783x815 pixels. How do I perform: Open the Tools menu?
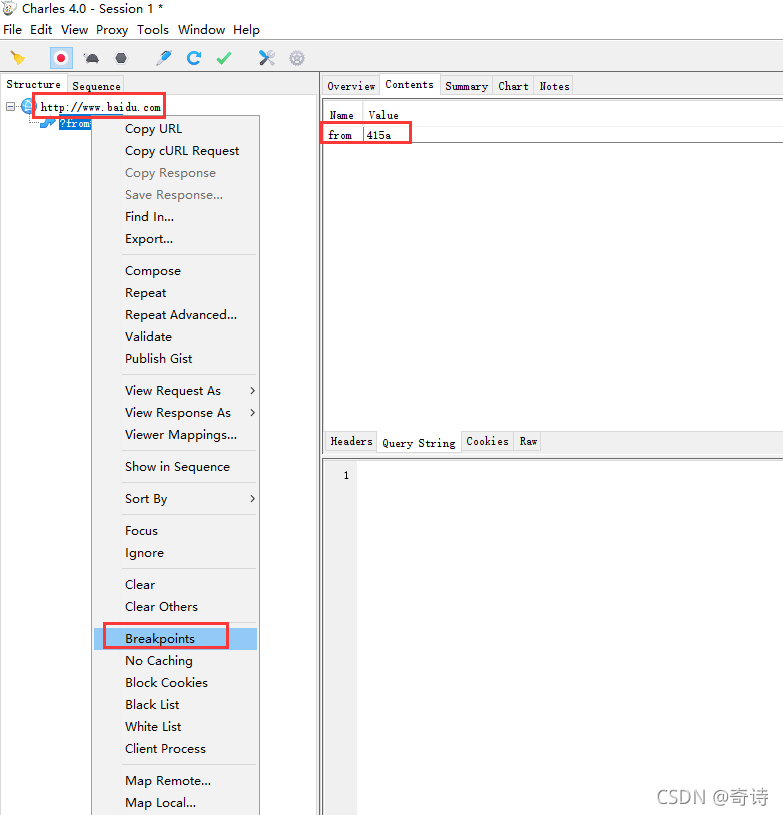tap(153, 30)
